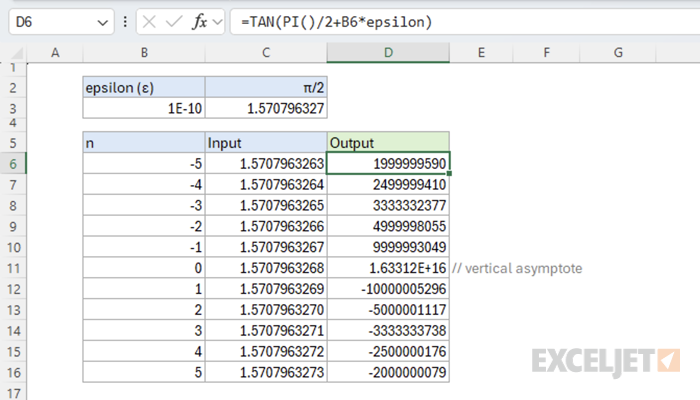This screenshot has height=400, width=700.
Task: Click the Cancel (X) formula icon
Action: 149,21
